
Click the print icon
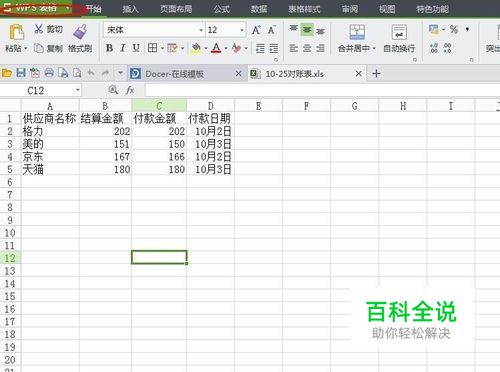(49, 73)
